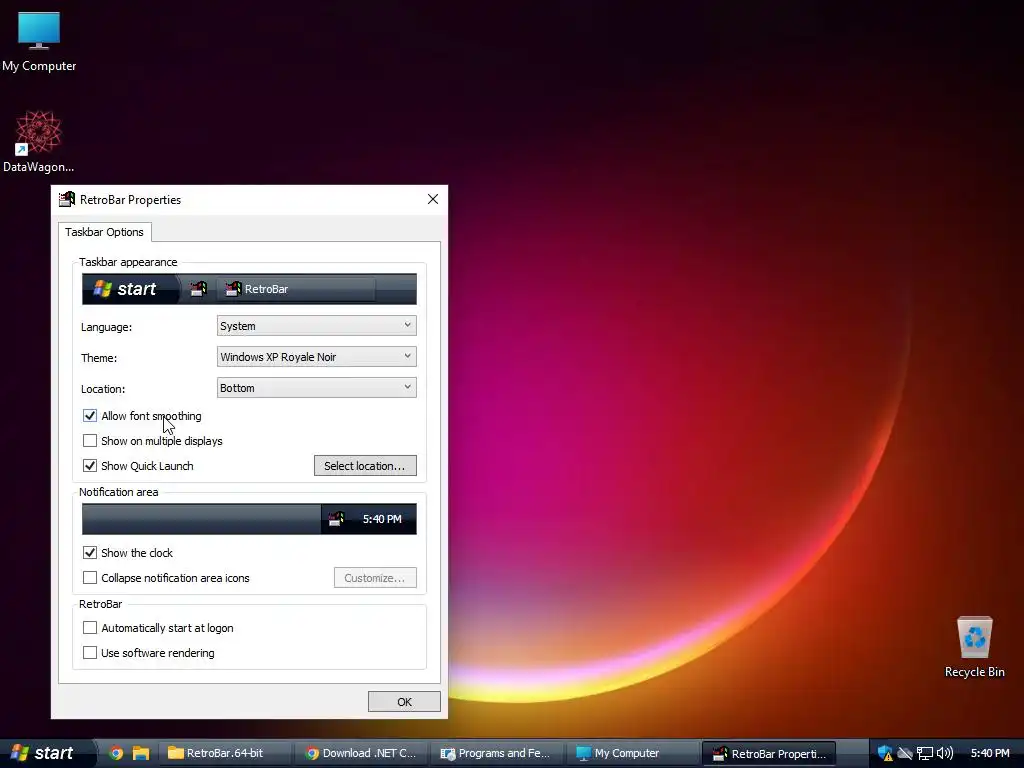The image size is (1024, 768).
Task: Select the Taskbar Options tab
Action: pyautogui.click(x=104, y=232)
